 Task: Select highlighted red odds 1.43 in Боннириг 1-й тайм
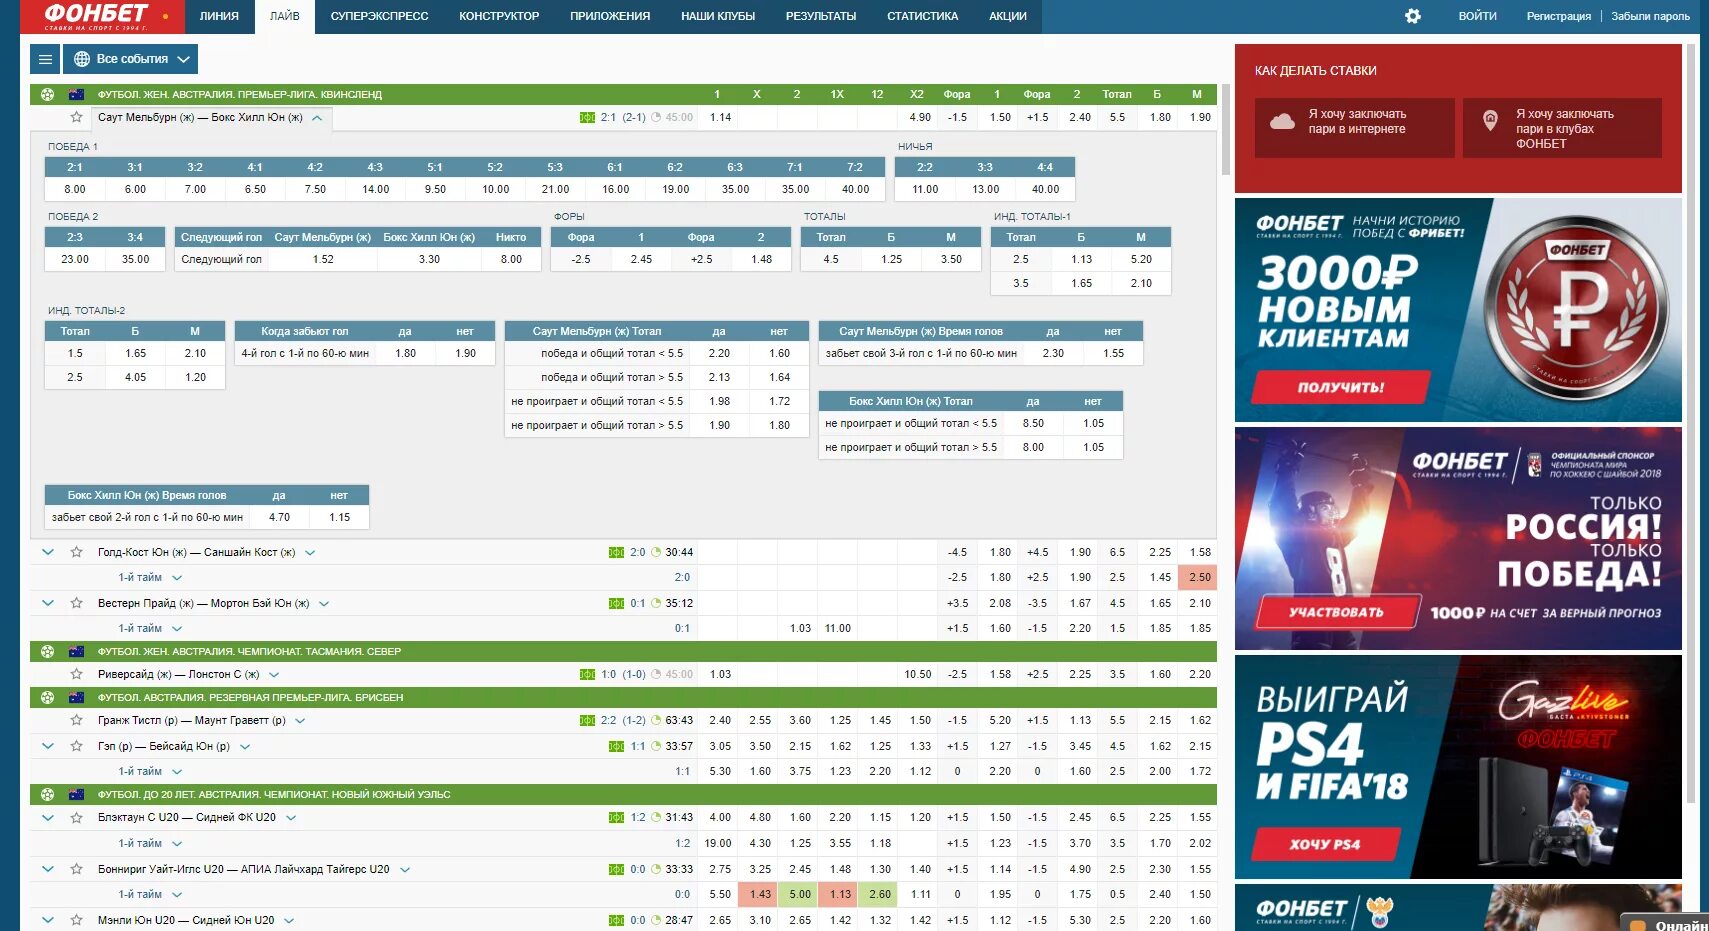tap(760, 894)
